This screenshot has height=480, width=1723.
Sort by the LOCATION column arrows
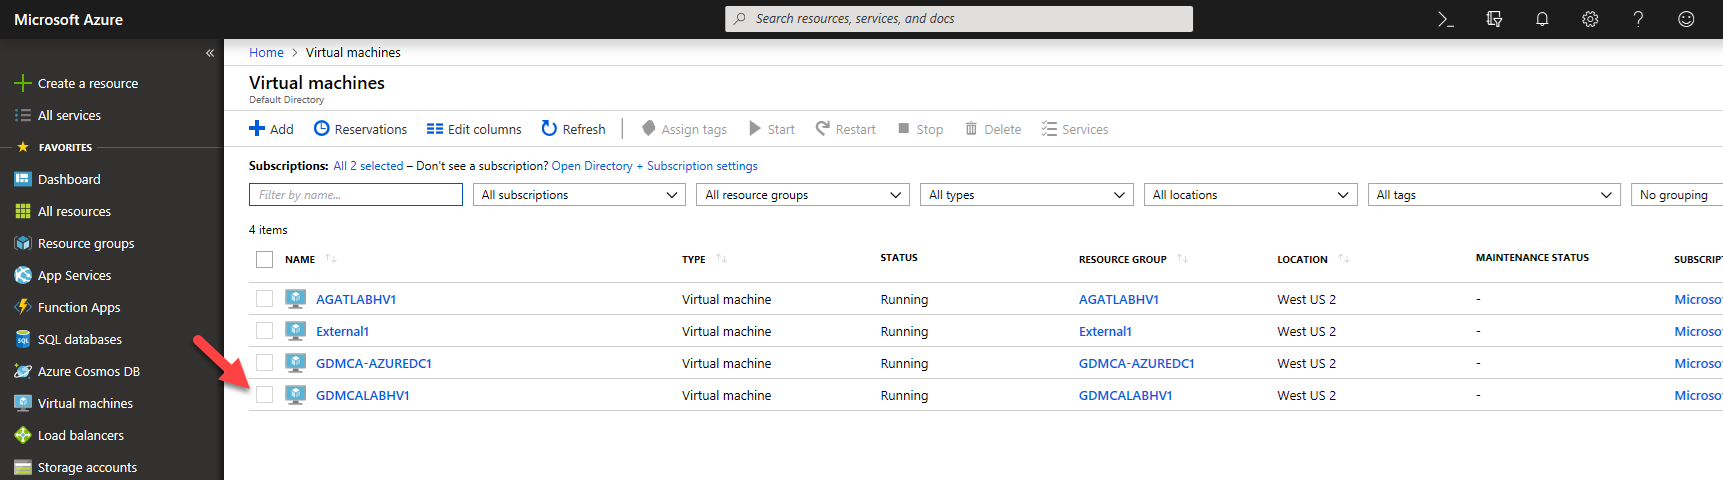click(1344, 259)
